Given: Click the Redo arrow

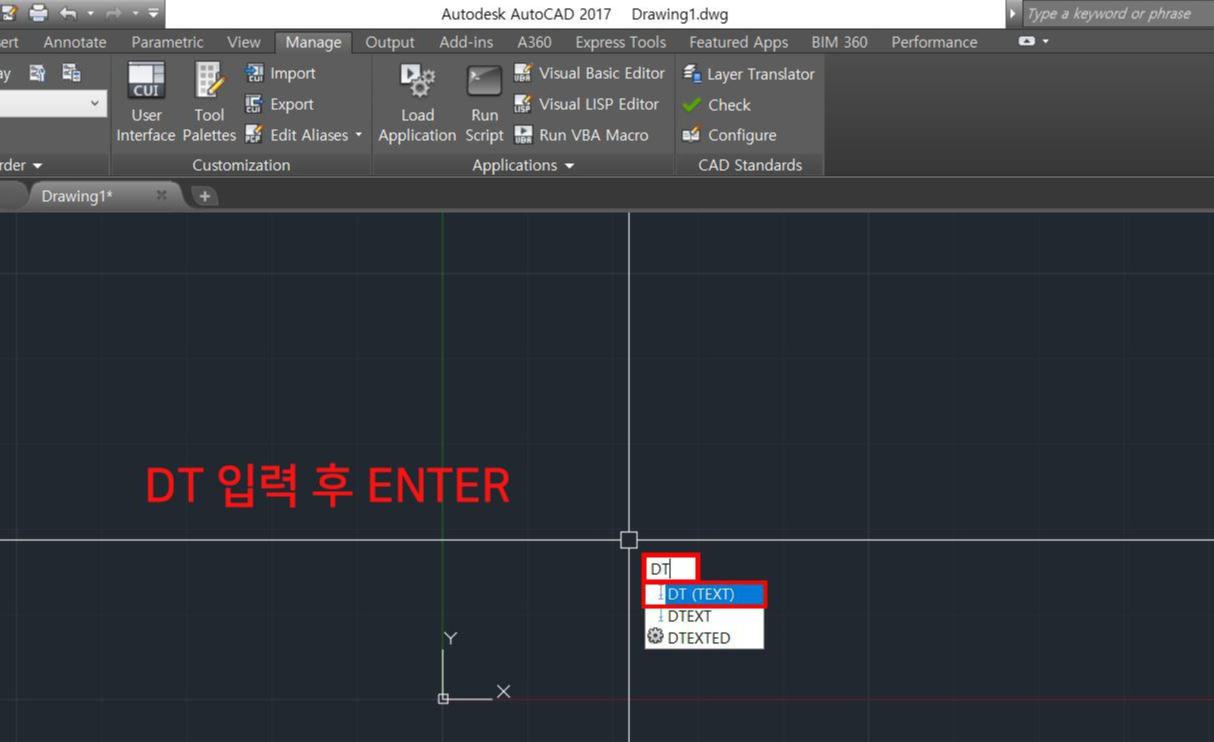Looking at the screenshot, I should coord(113,13).
